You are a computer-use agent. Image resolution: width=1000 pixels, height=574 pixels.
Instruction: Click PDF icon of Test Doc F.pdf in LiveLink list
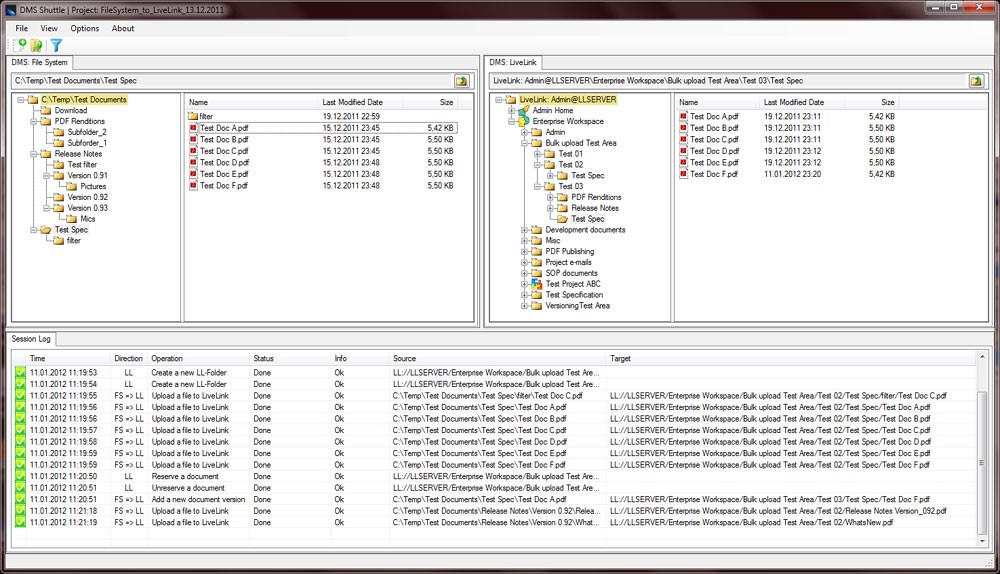(683, 173)
